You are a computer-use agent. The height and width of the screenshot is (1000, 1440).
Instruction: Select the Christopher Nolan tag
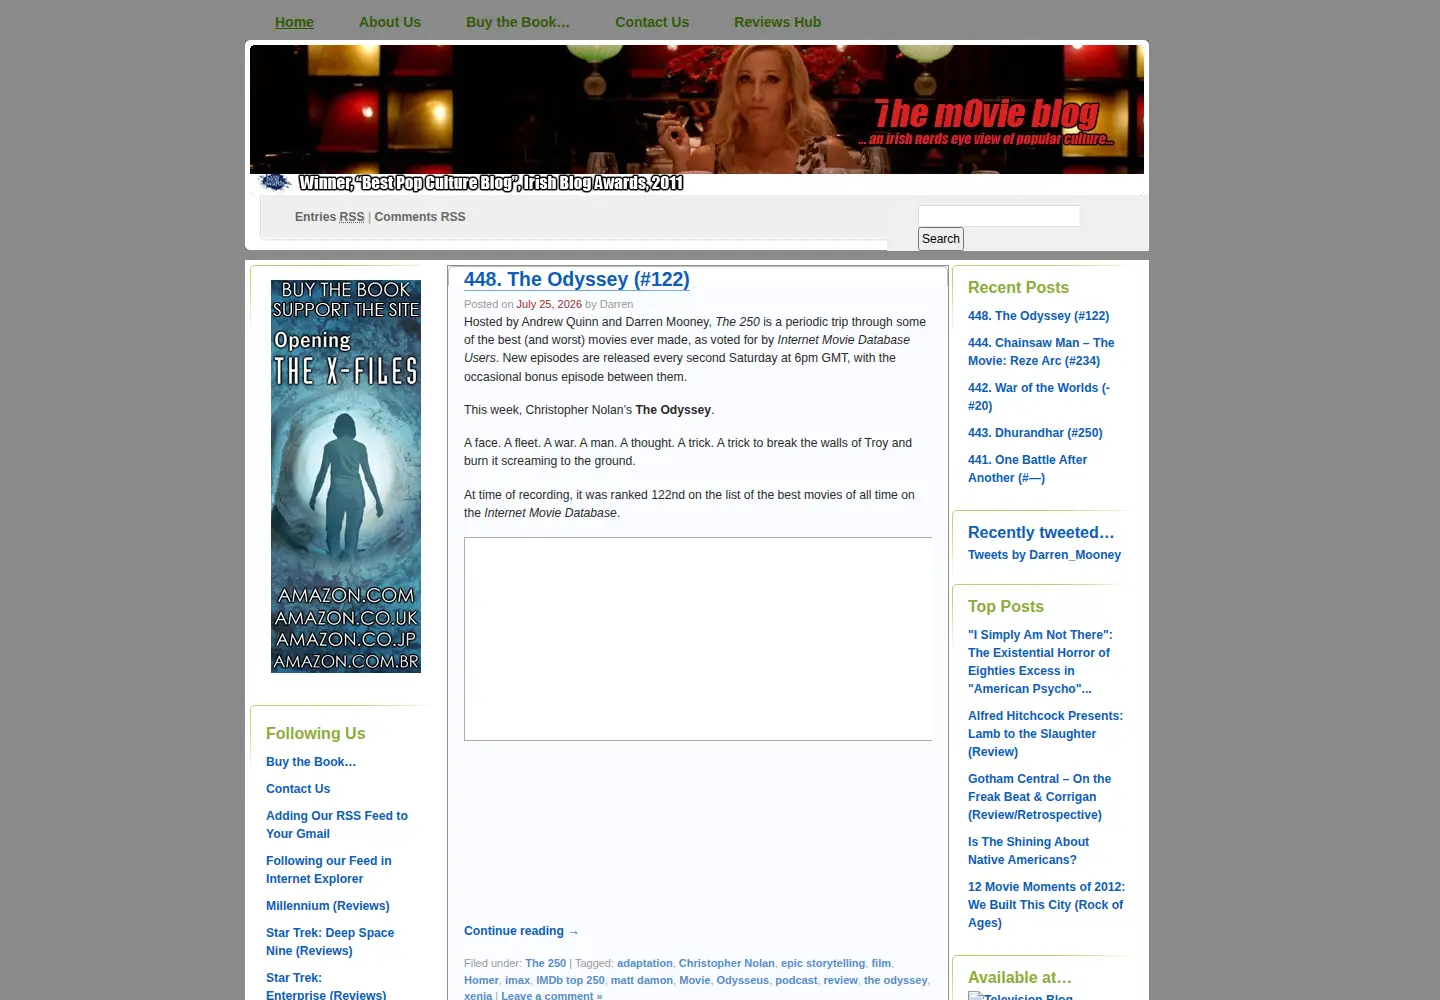pyautogui.click(x=727, y=963)
